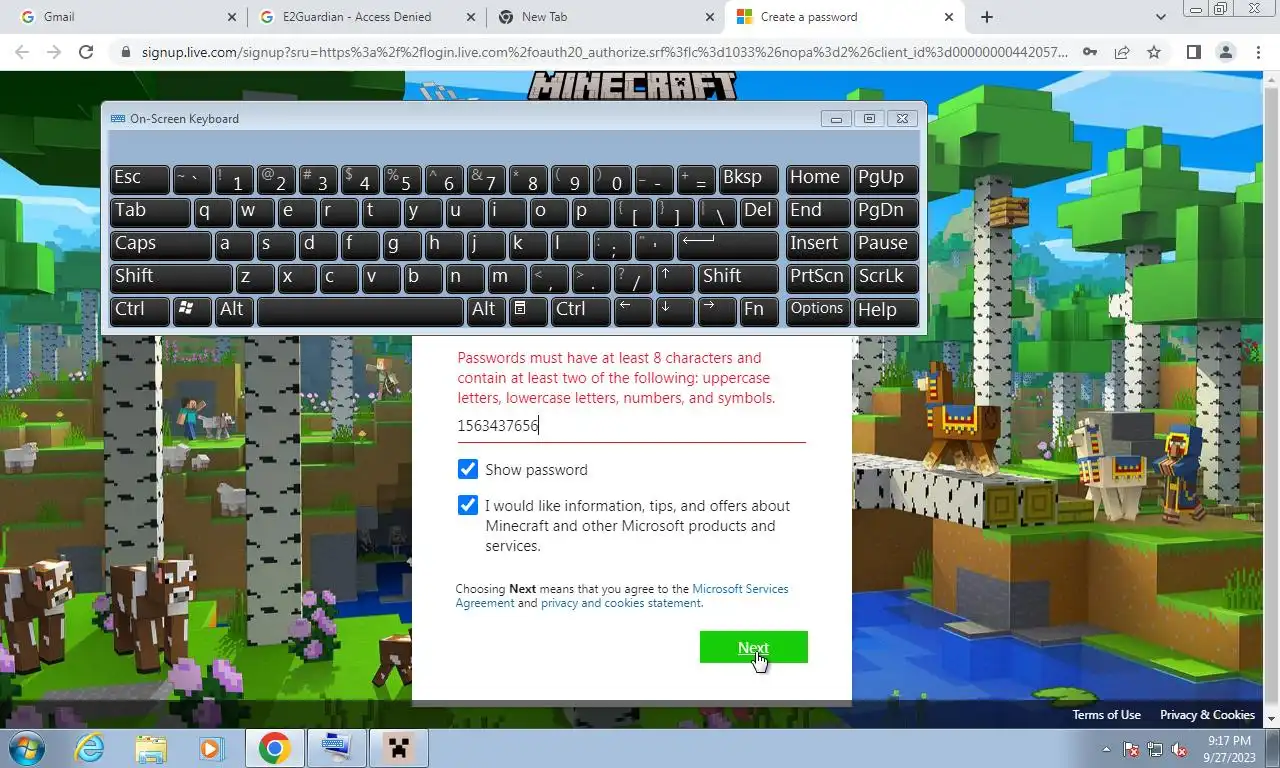Click the green Next button
This screenshot has height=768, width=1280.
pos(754,647)
